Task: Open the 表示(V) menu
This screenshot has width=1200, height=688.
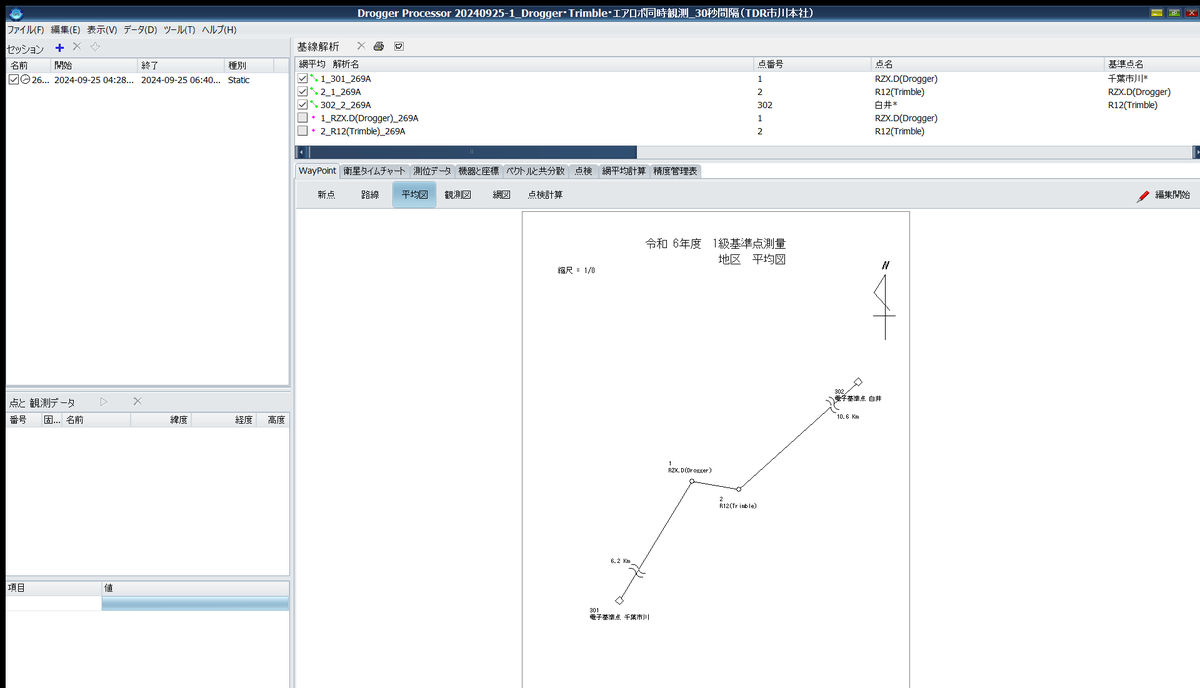Action: click(x=102, y=30)
